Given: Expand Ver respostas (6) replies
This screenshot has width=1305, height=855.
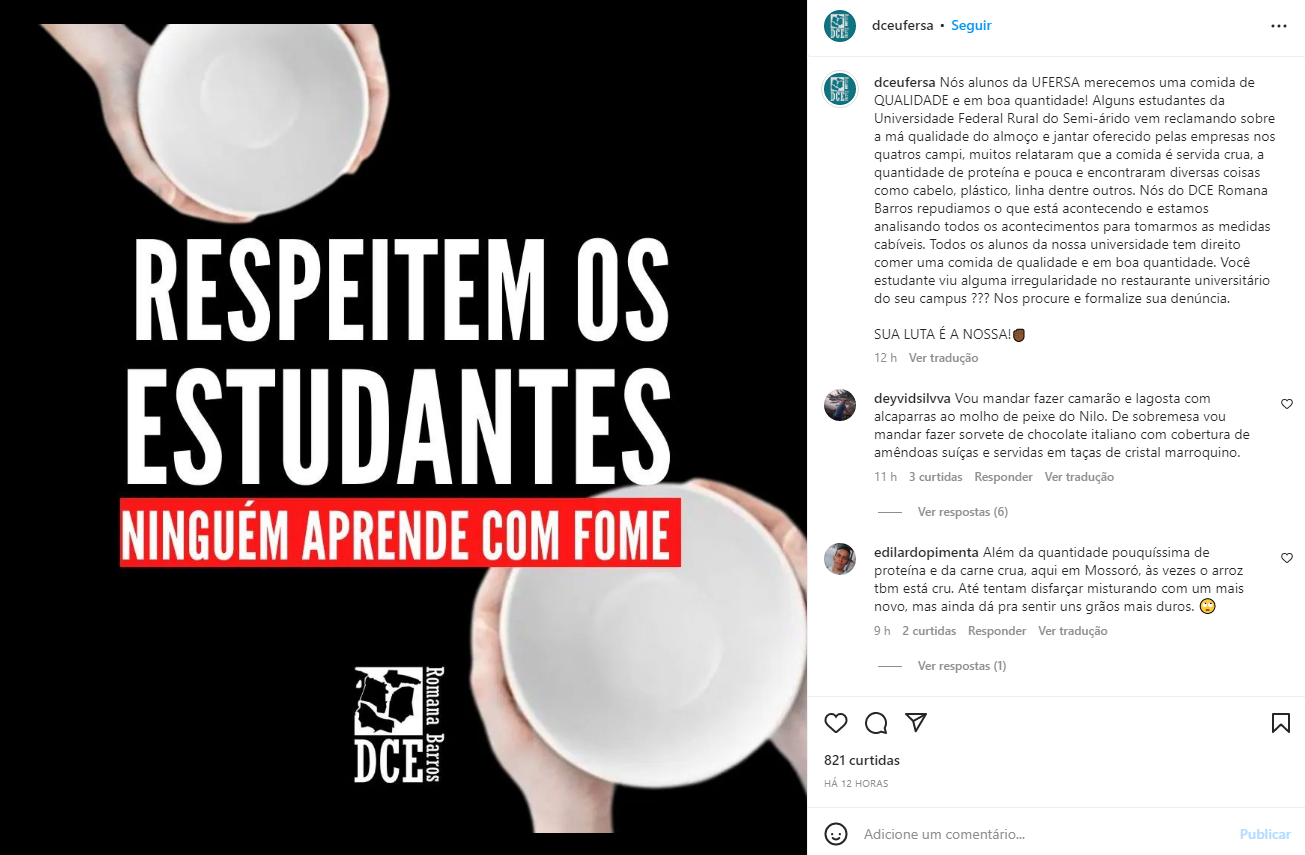Looking at the screenshot, I should point(962,512).
